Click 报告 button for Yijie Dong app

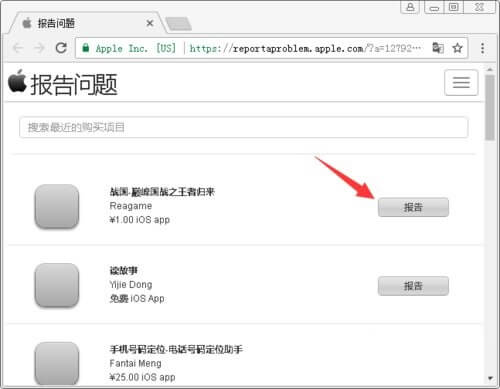point(413,286)
